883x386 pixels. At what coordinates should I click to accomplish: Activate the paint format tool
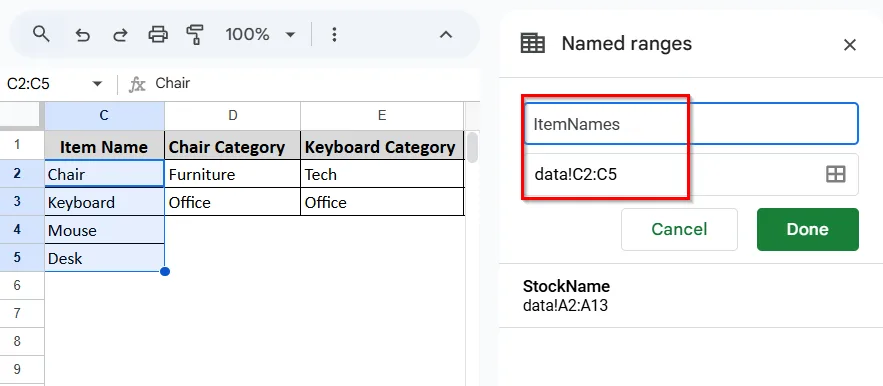click(x=194, y=35)
